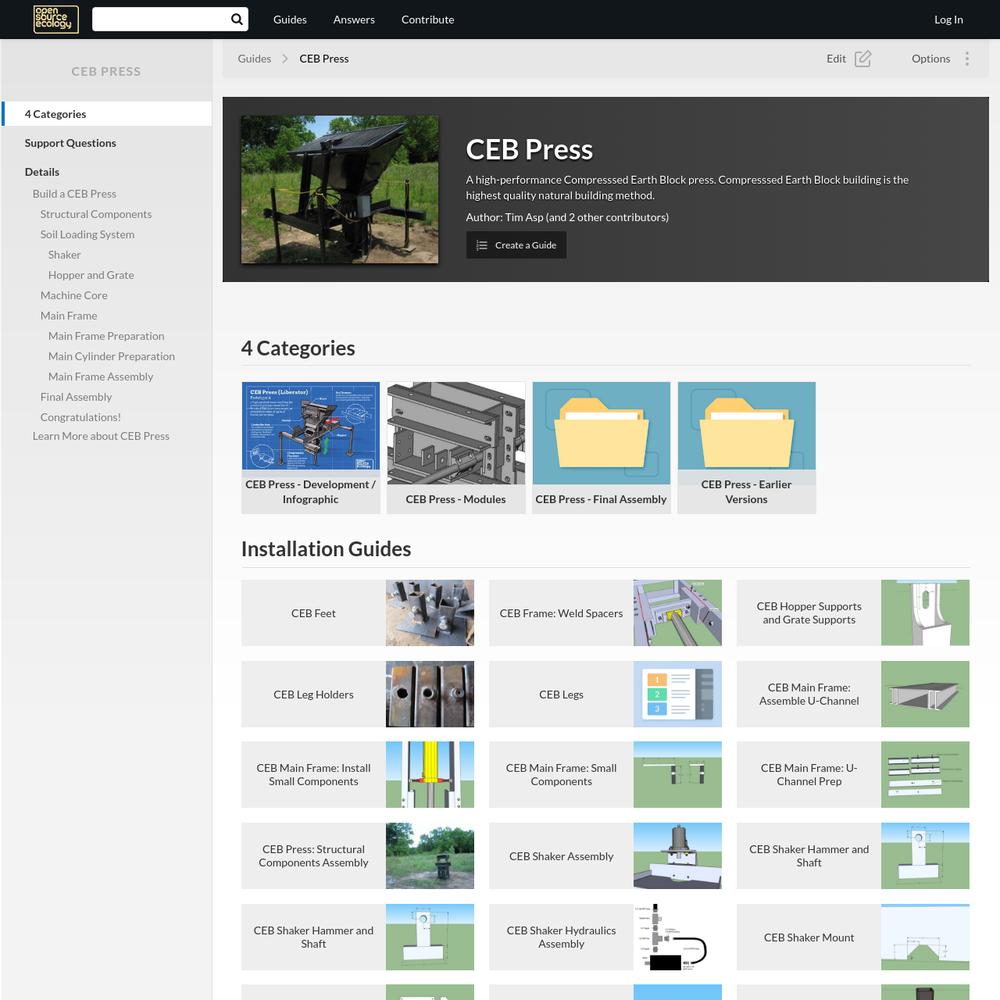This screenshot has height=1000, width=1000.
Task: Go to Guides breadcrumb link
Action: click(254, 59)
